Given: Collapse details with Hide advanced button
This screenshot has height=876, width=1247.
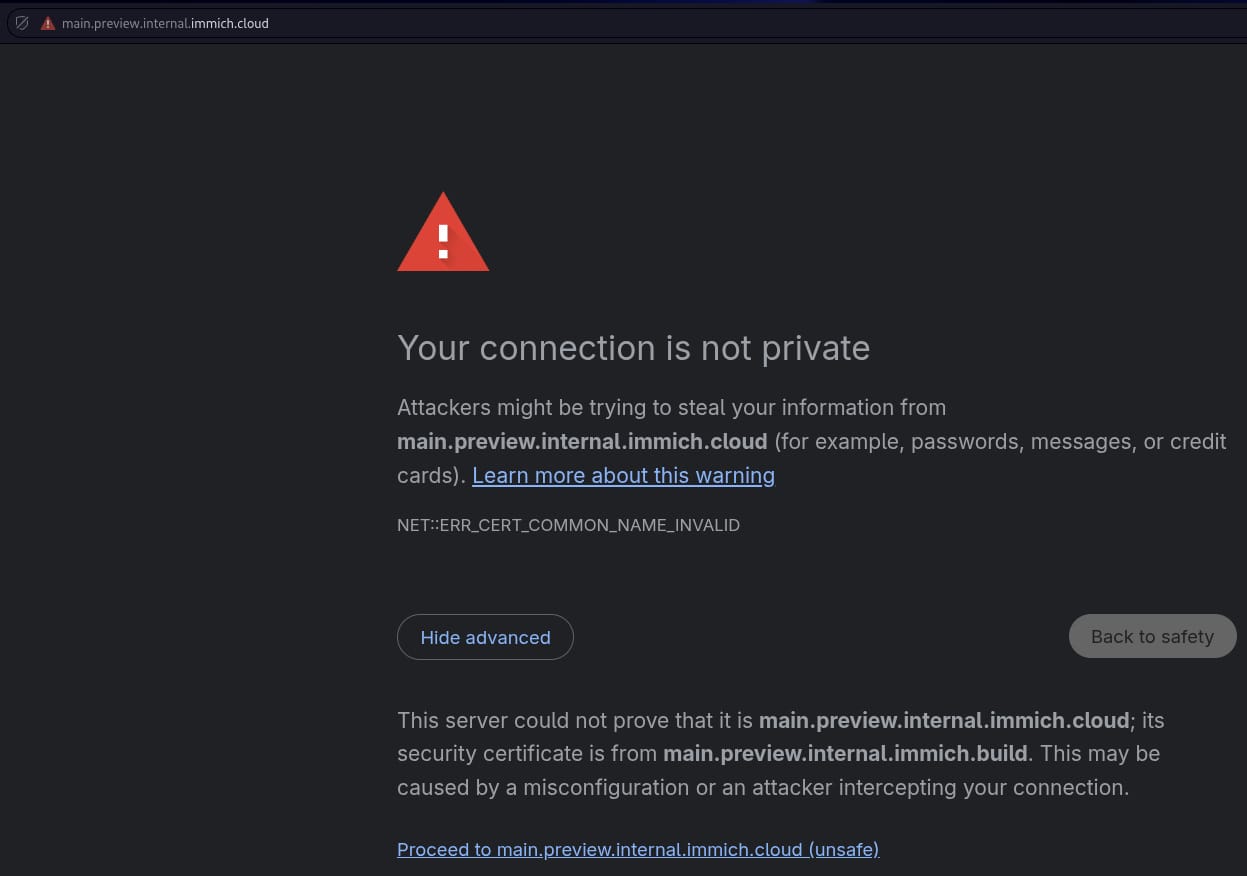Looking at the screenshot, I should click(485, 637).
